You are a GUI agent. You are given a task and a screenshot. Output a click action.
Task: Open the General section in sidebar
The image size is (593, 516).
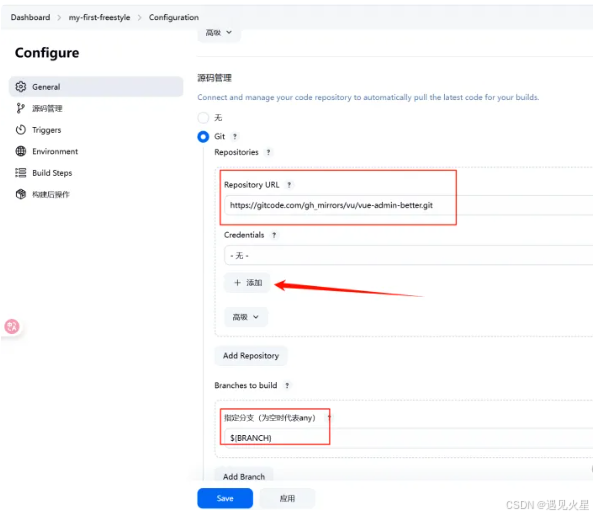[96, 87]
